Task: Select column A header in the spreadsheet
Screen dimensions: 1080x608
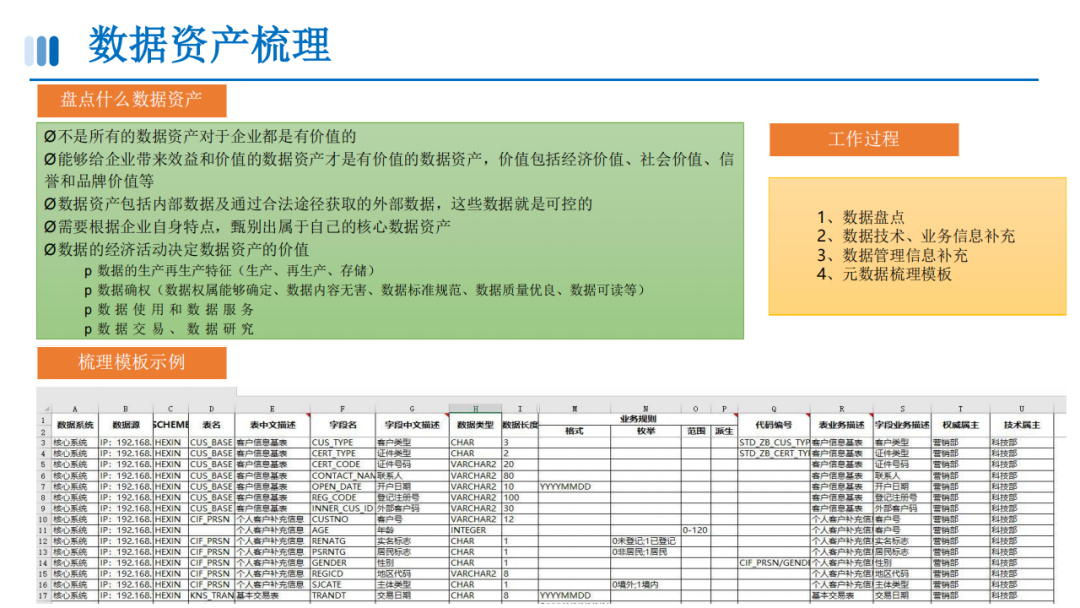Action: 75,408
